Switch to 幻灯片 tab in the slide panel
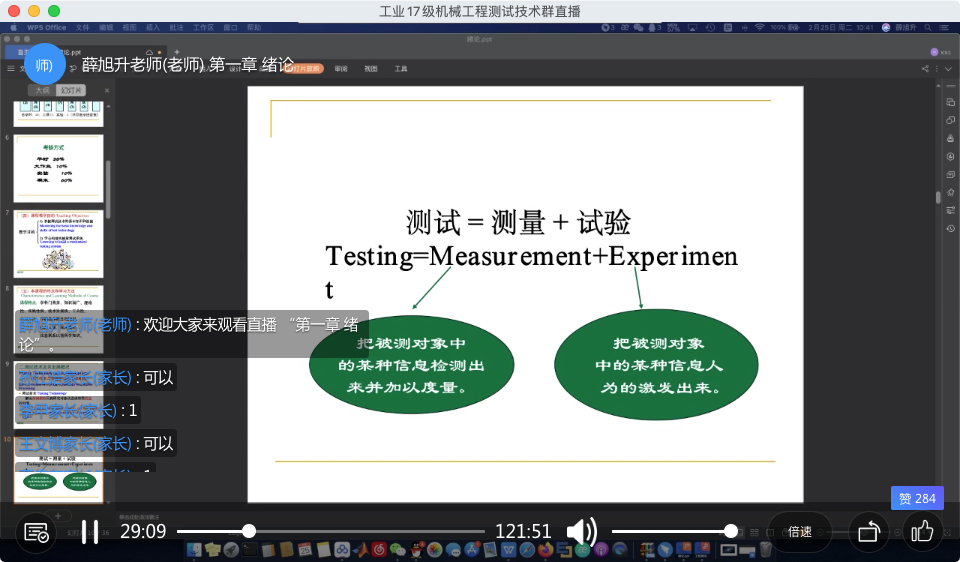Viewport: 960px width, 562px height. point(72,90)
